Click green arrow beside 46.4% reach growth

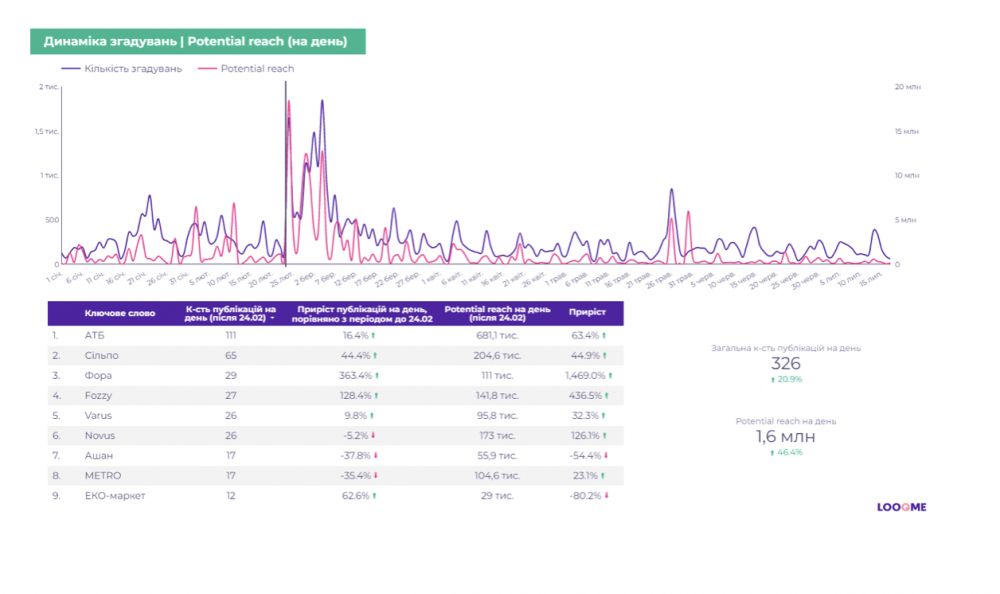(772, 452)
